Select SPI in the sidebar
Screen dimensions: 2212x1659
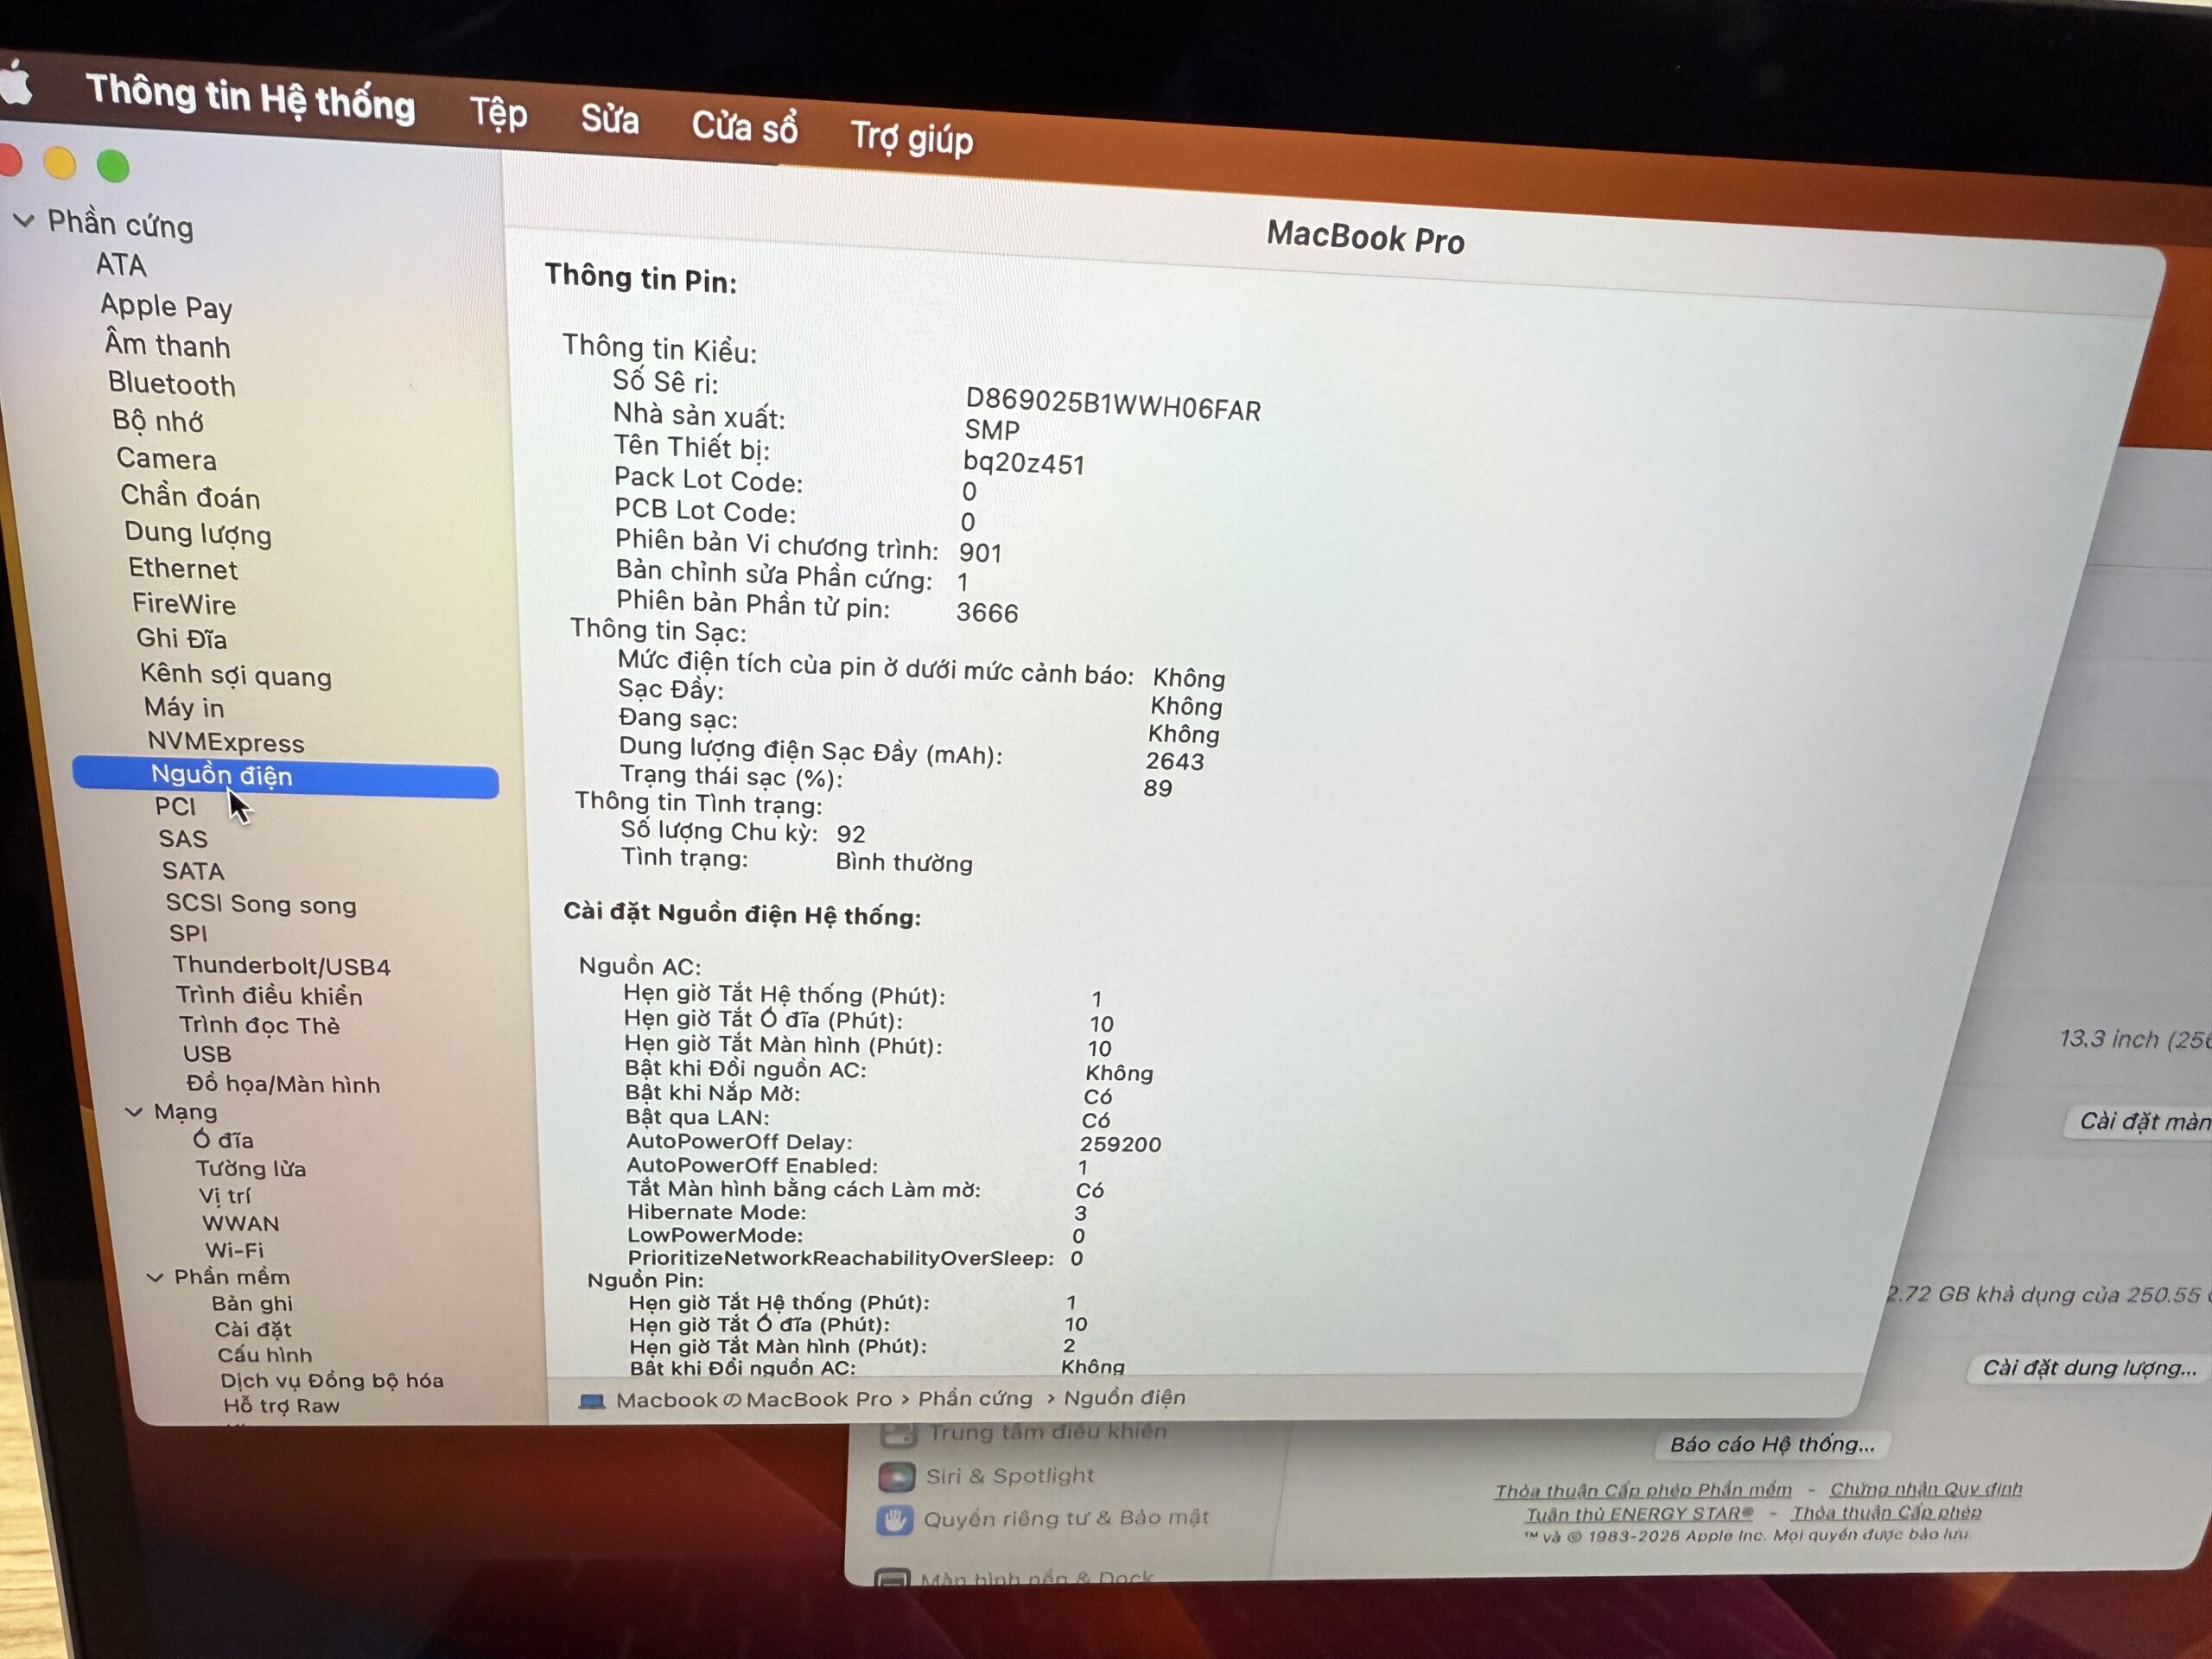click(x=188, y=933)
